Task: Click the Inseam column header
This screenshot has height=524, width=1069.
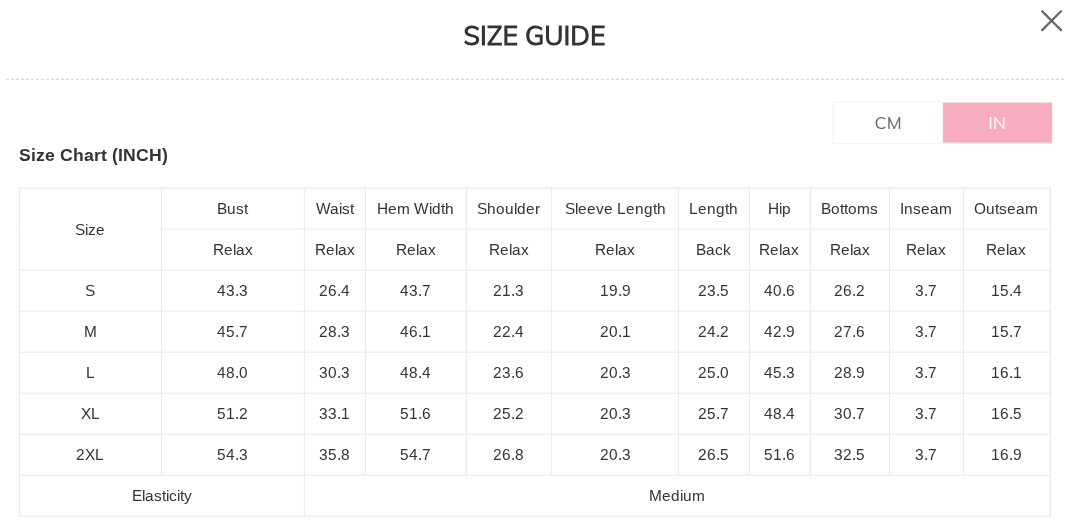Action: coord(925,209)
